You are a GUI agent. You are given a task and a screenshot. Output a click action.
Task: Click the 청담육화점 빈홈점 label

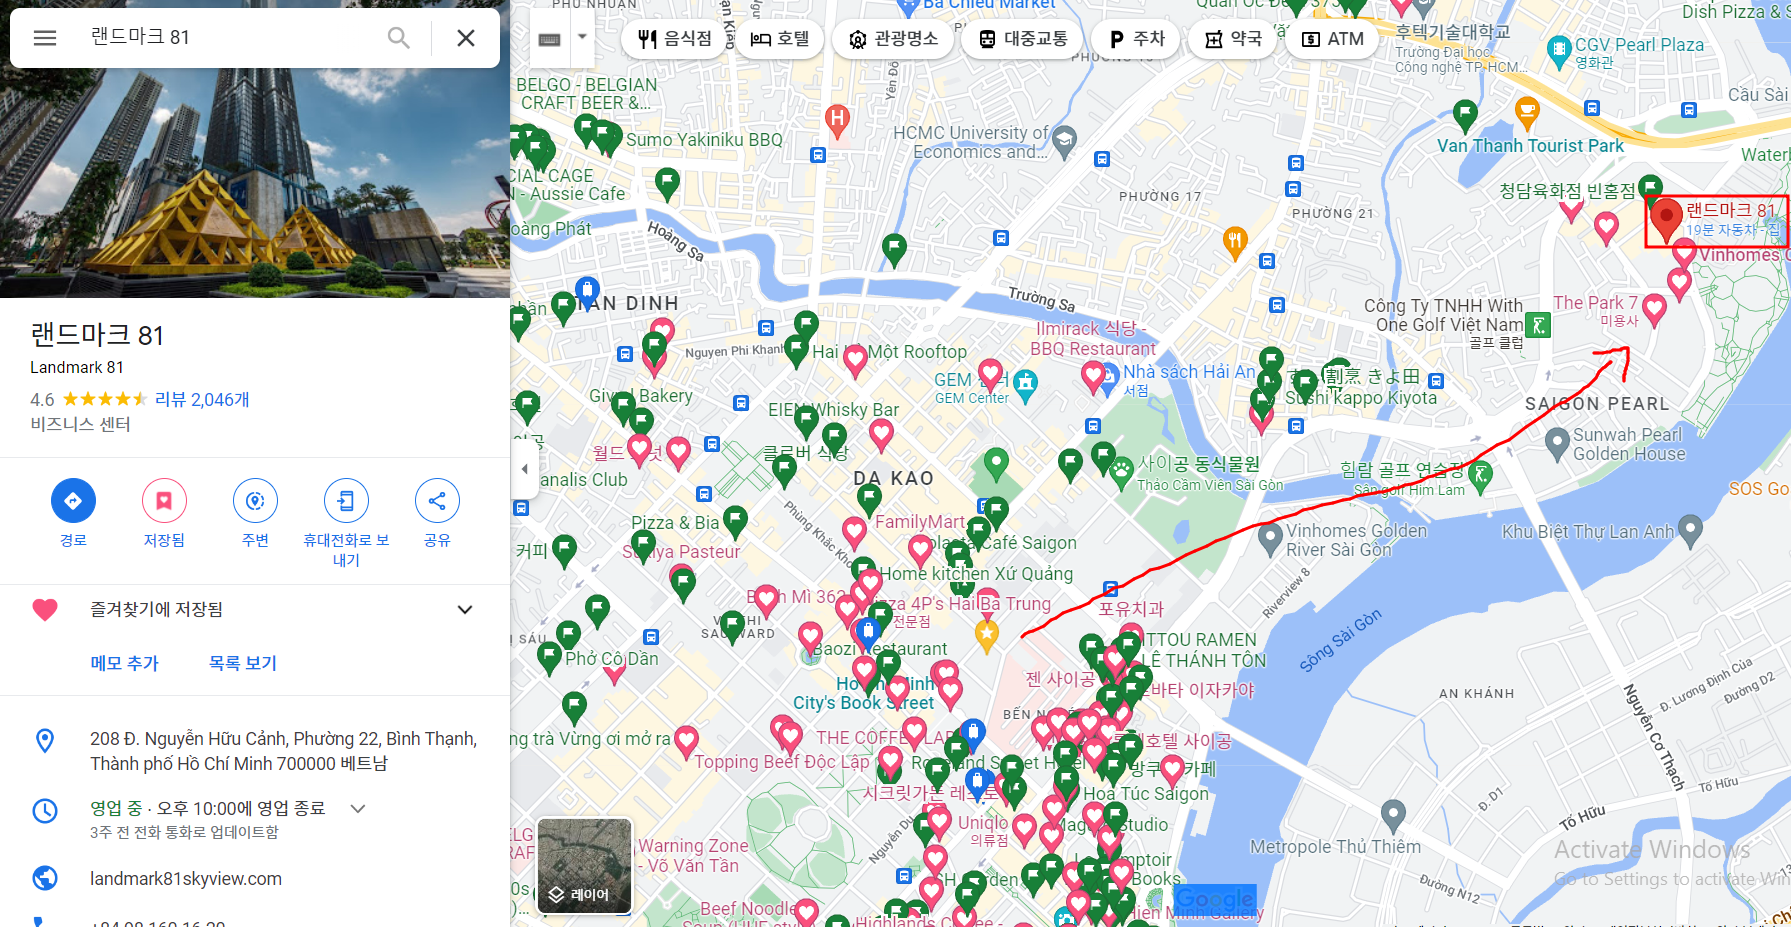[x=1567, y=191]
